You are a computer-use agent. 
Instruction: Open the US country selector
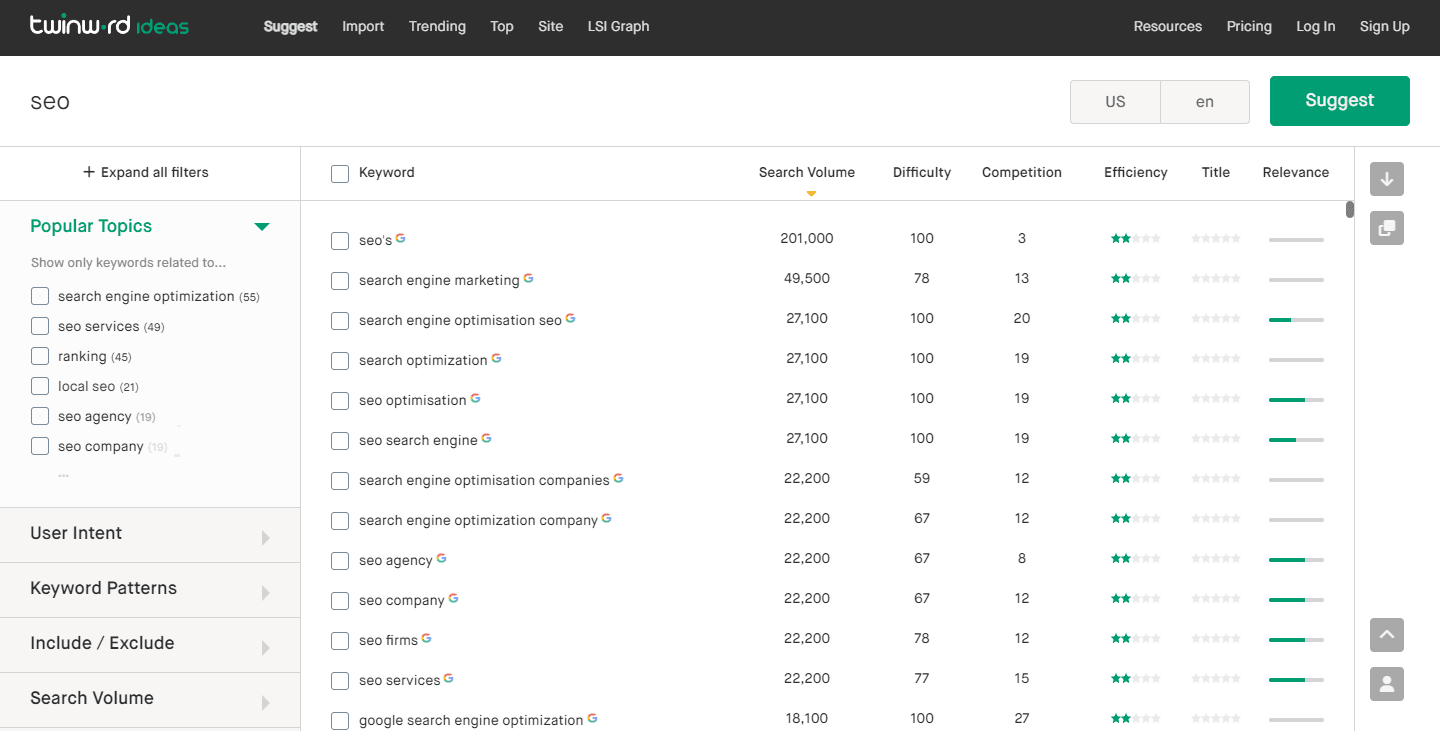pos(1115,102)
